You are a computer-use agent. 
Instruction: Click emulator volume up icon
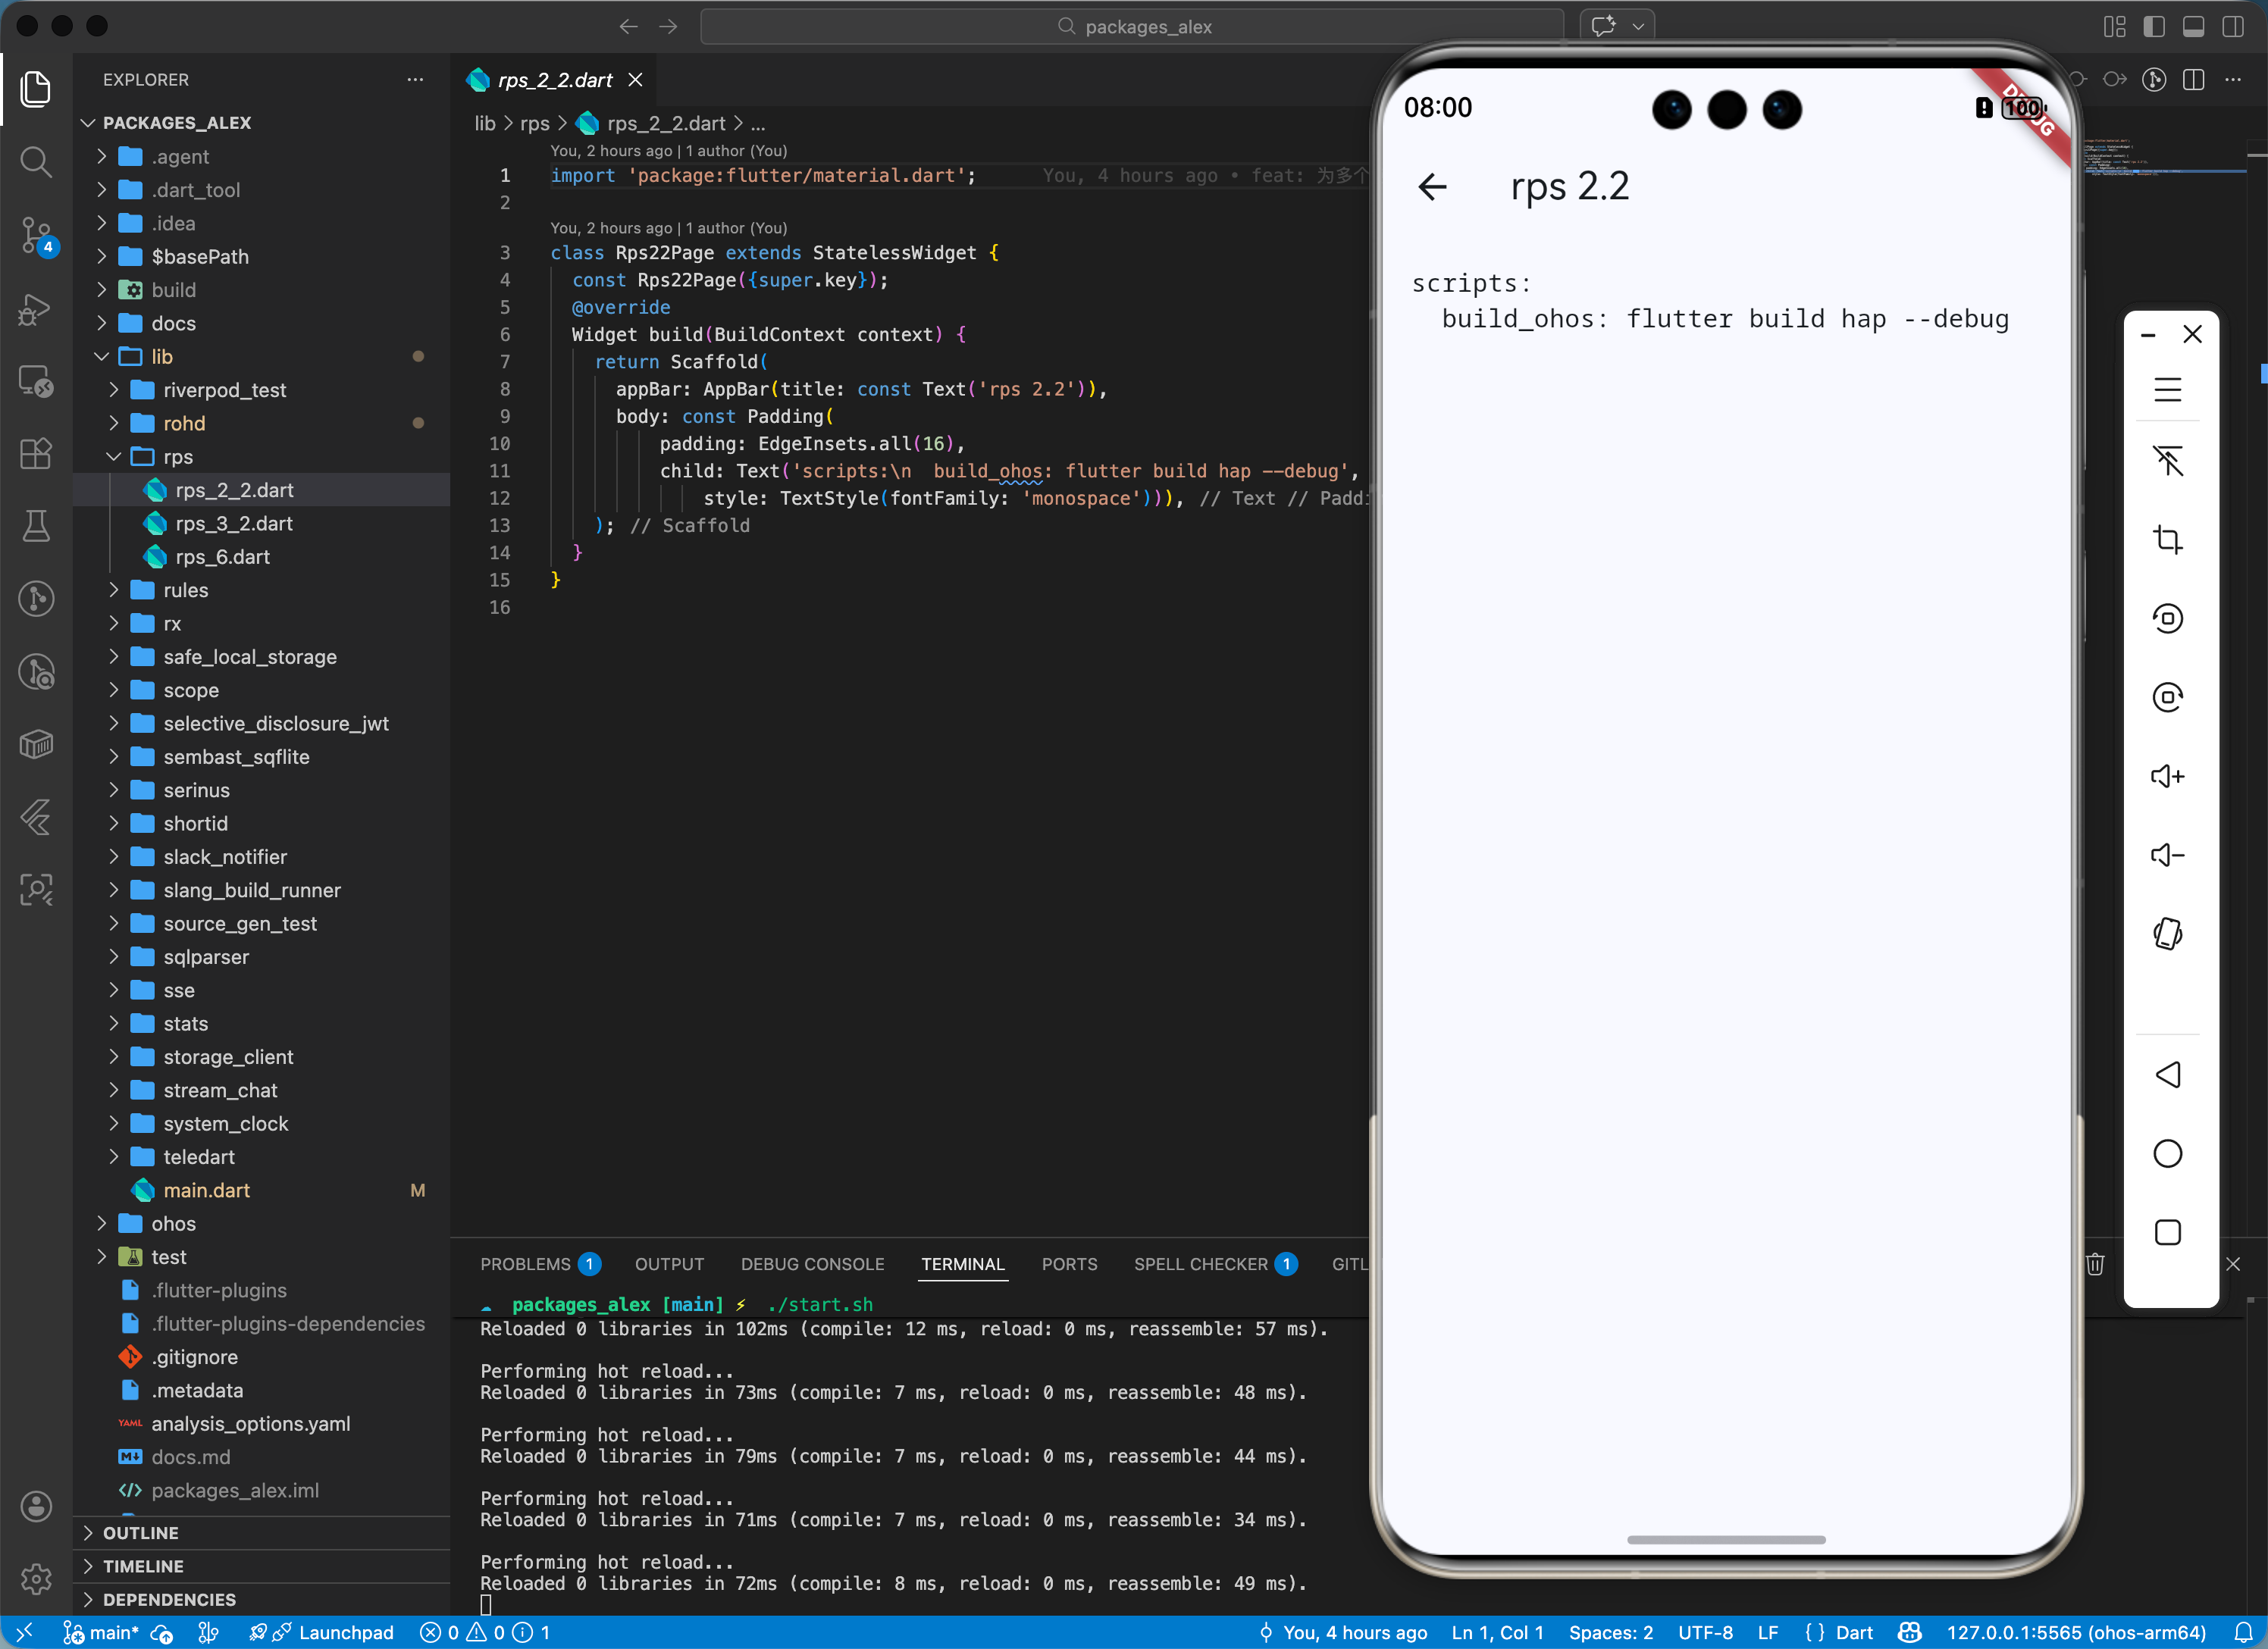click(2166, 776)
